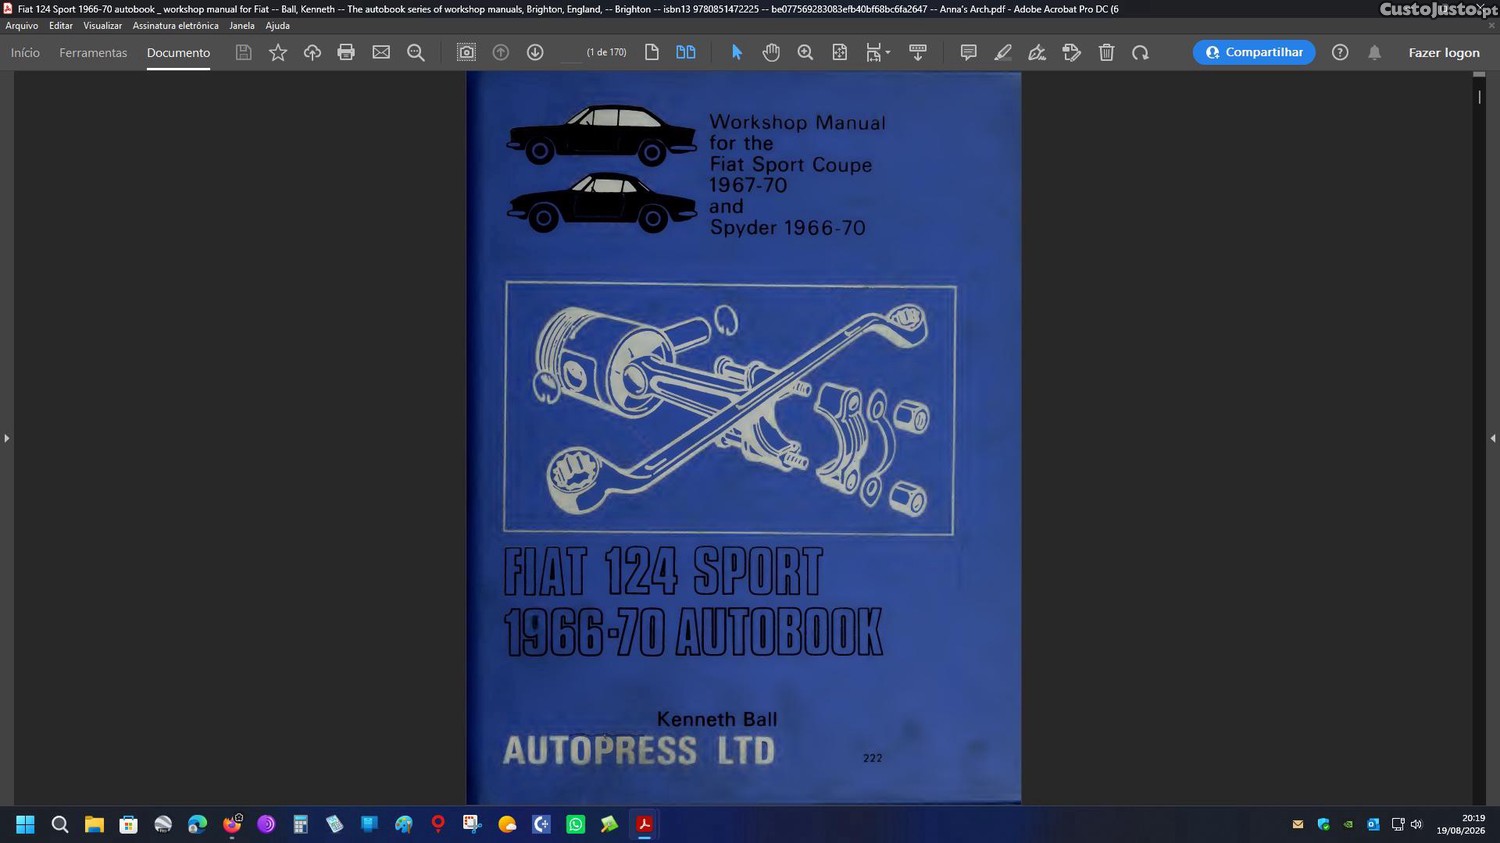This screenshot has width=1500, height=843.
Task: Open the Ajuda menu
Action: [277, 26]
